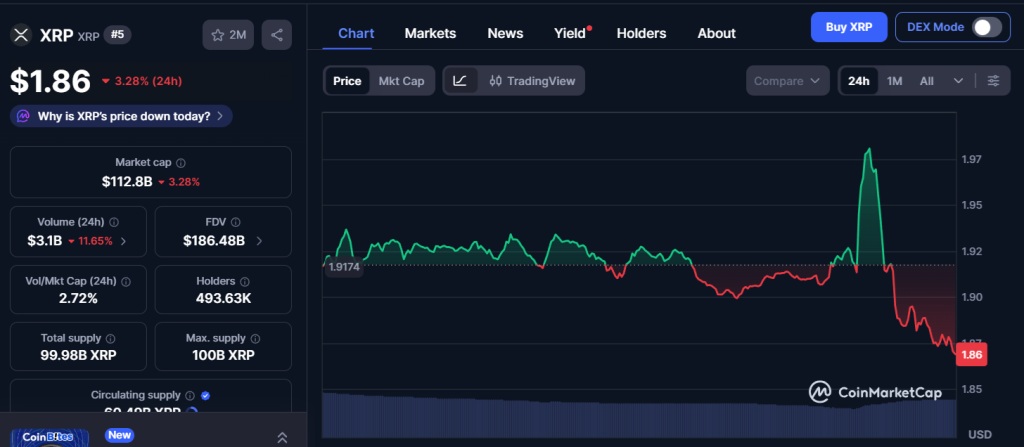Open the 'Why is XRP's price down today?' link

pyautogui.click(x=121, y=116)
